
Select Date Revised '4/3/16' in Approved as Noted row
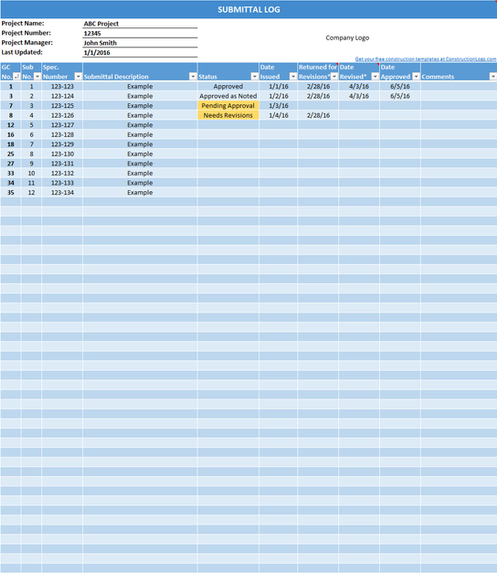click(x=359, y=96)
